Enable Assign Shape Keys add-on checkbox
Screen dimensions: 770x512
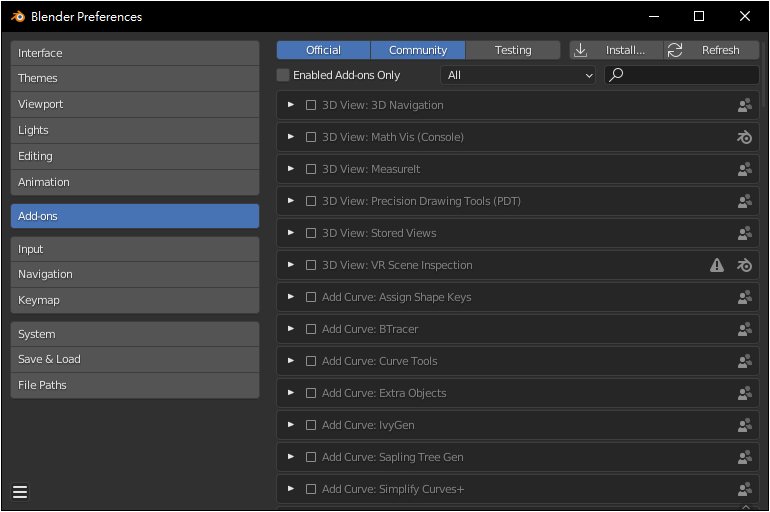311,297
